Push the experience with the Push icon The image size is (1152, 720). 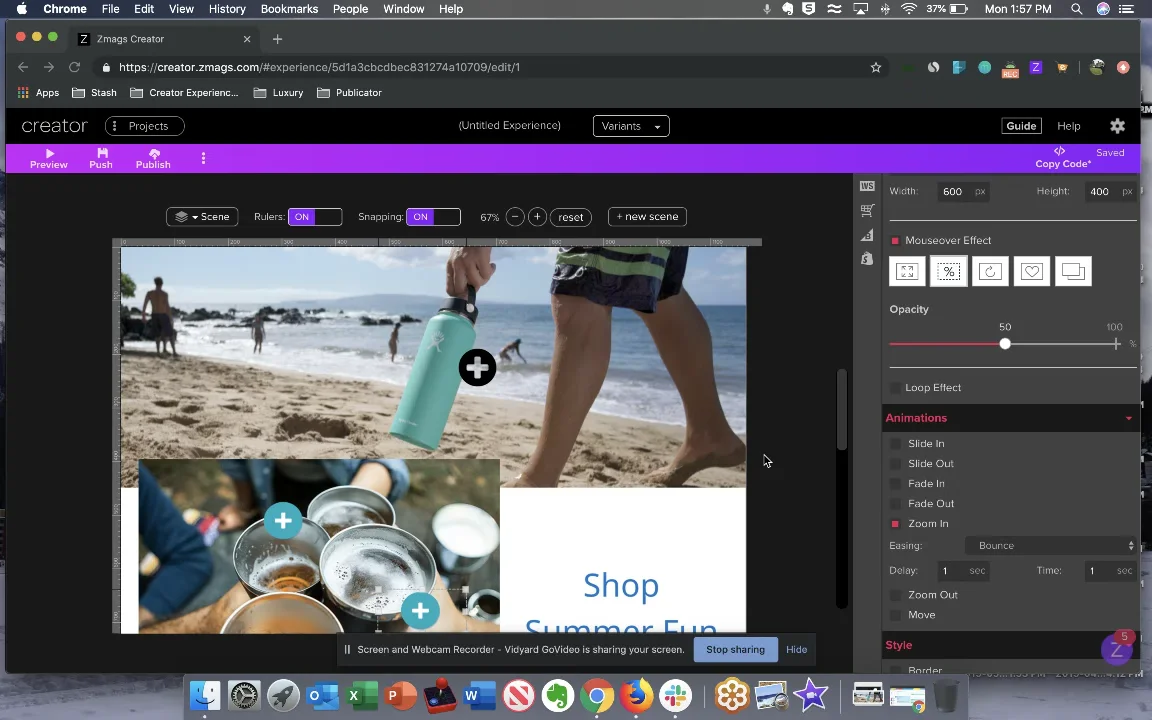pos(102,153)
